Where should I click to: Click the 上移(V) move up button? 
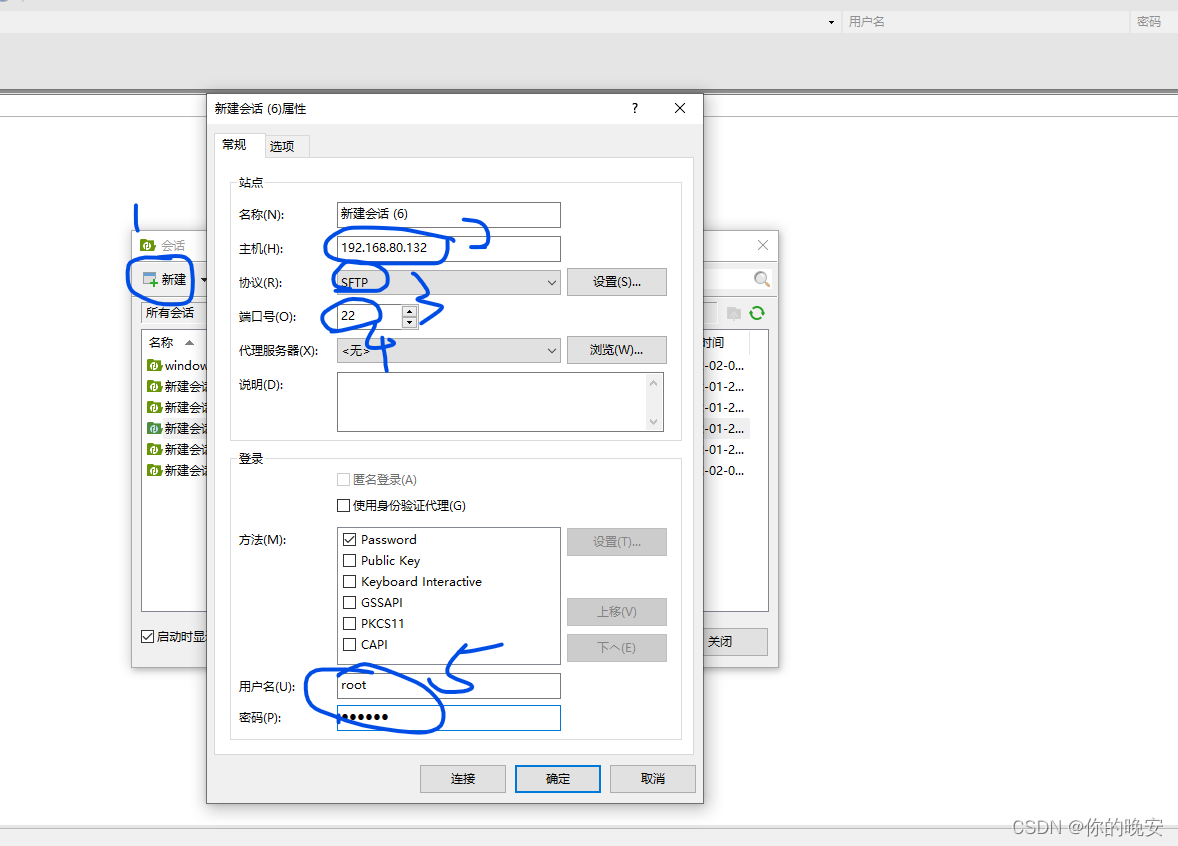tap(617, 612)
